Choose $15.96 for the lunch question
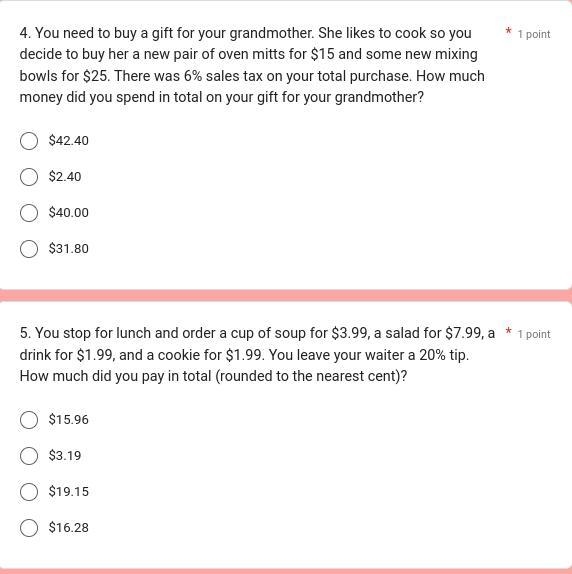Viewport: 572px width, 574px height. click(x=29, y=420)
